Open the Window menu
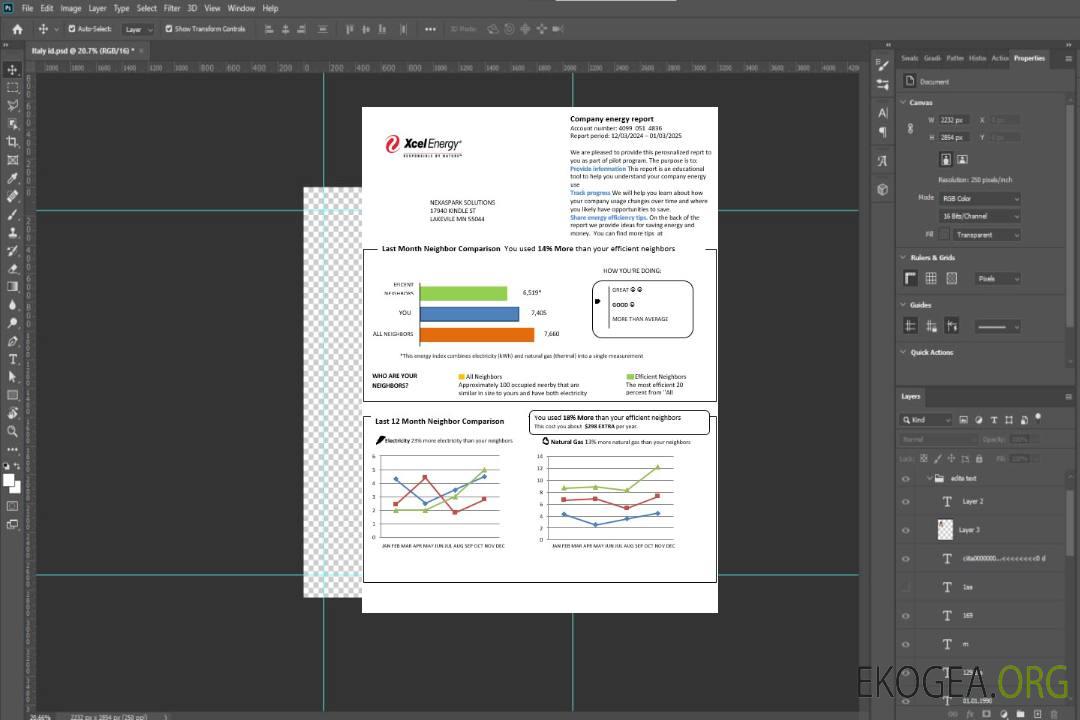This screenshot has height=720, width=1080. click(x=241, y=8)
